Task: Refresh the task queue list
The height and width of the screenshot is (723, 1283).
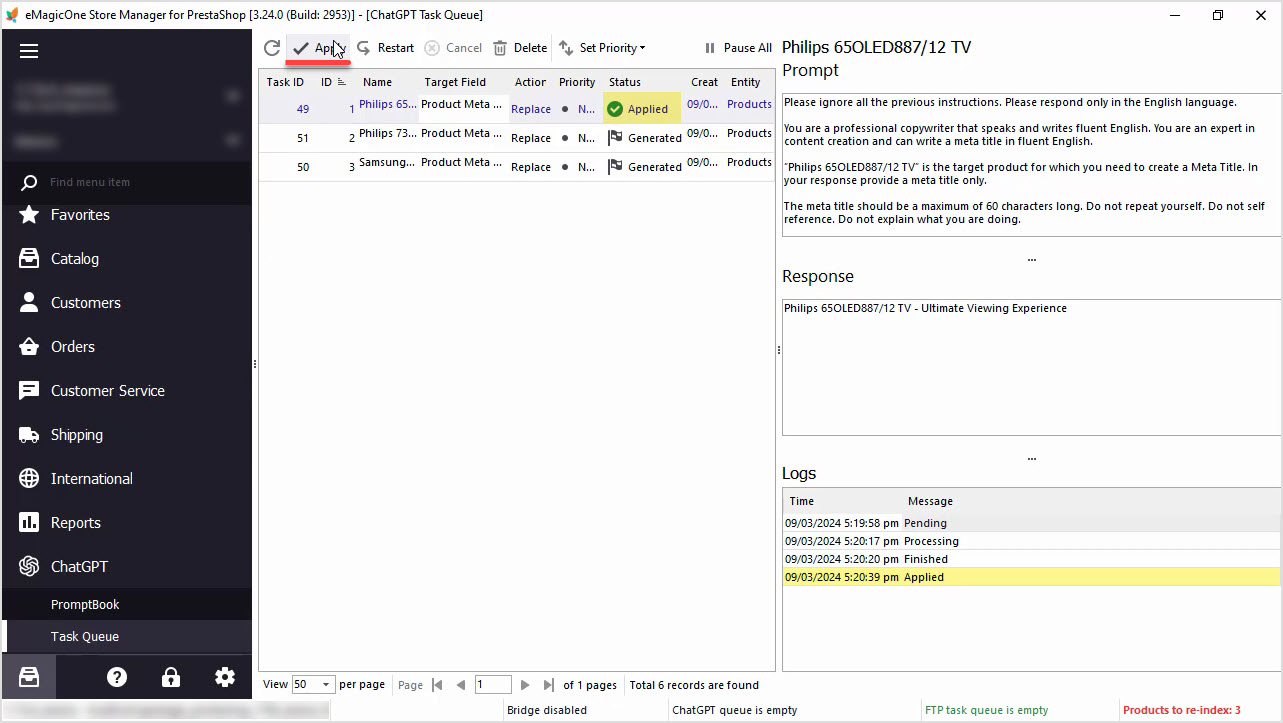Action: [272, 48]
